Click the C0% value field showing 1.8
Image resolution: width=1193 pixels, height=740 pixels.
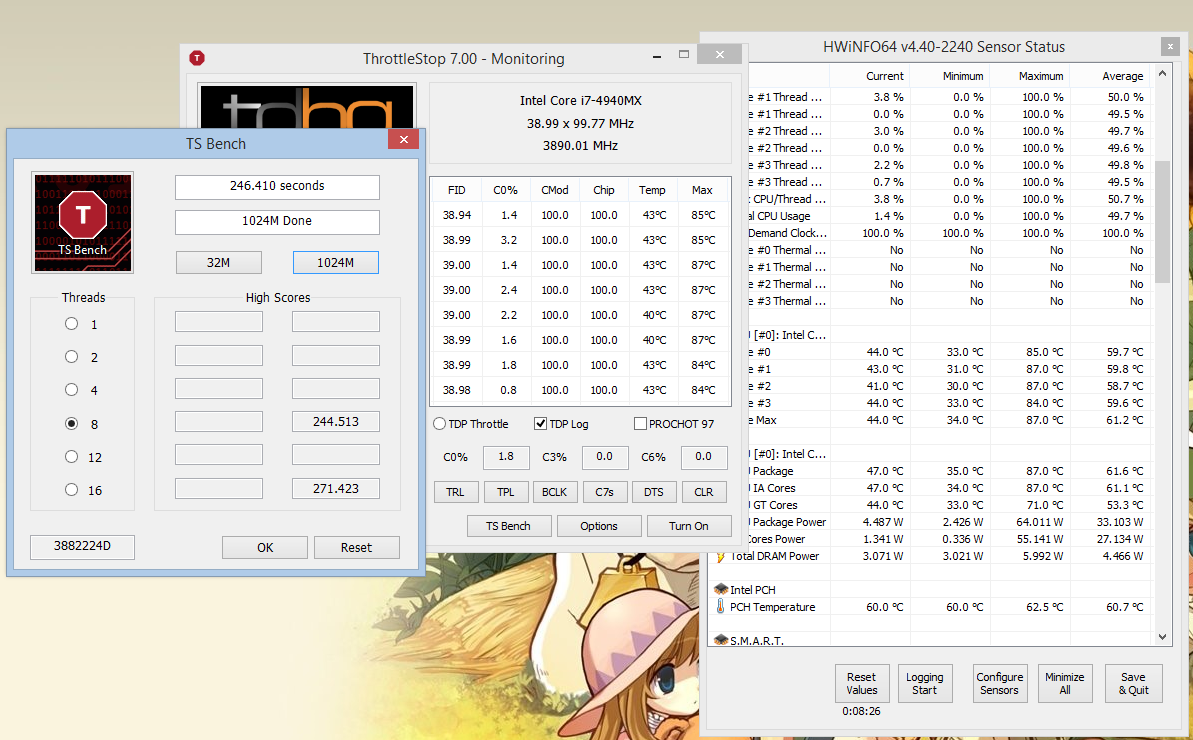click(x=506, y=457)
